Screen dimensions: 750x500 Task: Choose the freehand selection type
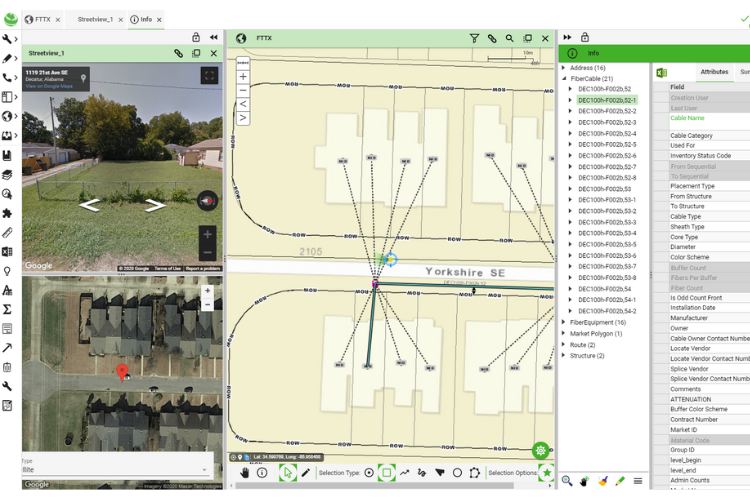[422, 473]
